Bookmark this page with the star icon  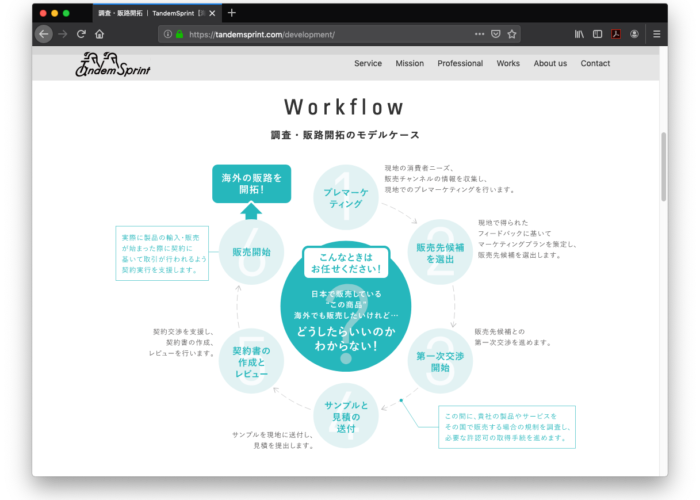click(x=512, y=34)
